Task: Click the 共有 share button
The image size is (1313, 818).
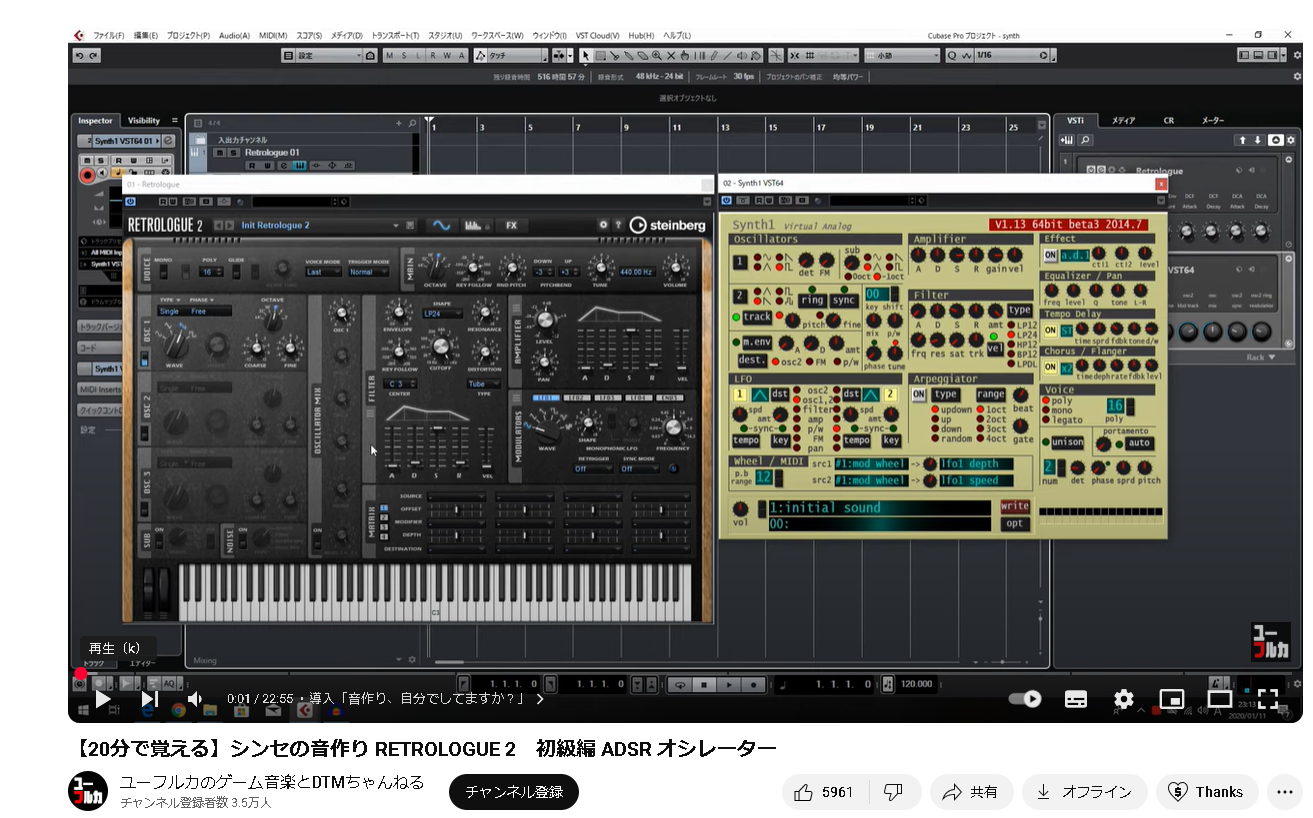Action: (971, 792)
